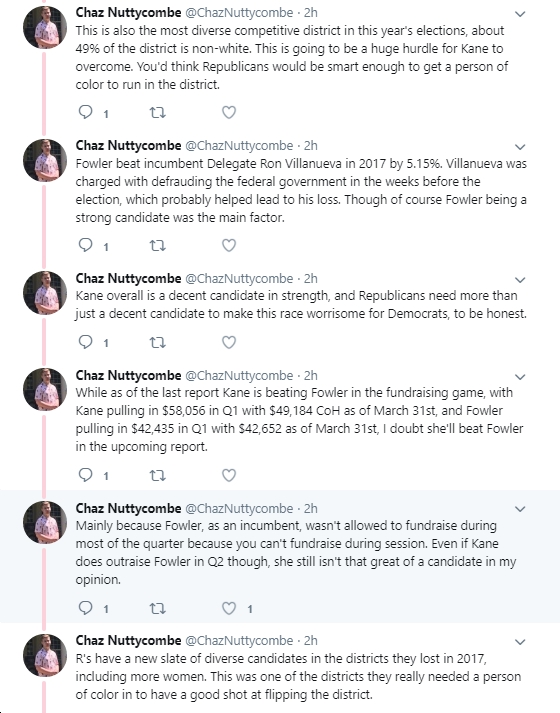Unlike the tweet about fundraising during session
The width and height of the screenshot is (560, 713).
click(x=229, y=608)
